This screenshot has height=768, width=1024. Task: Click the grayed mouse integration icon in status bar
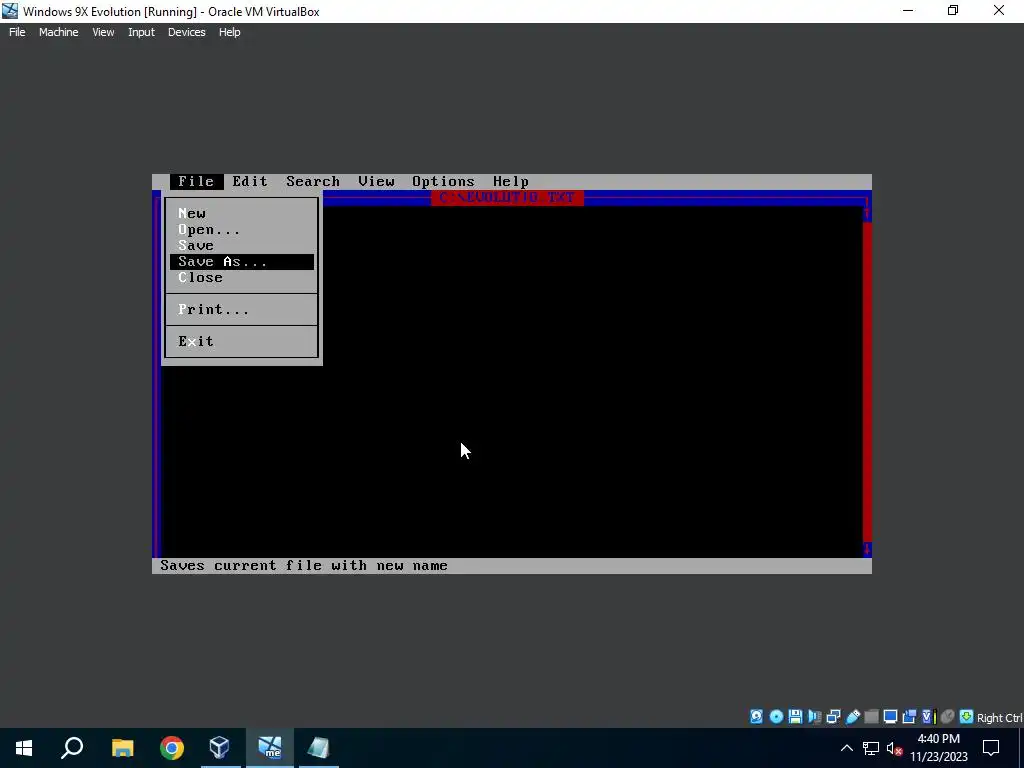[948, 716]
